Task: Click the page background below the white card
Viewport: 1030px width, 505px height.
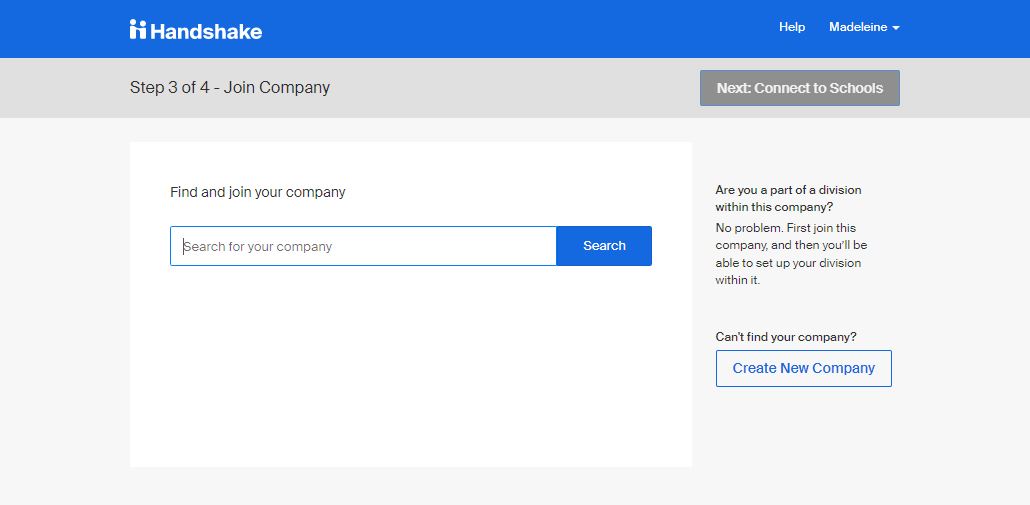Action: click(410, 486)
